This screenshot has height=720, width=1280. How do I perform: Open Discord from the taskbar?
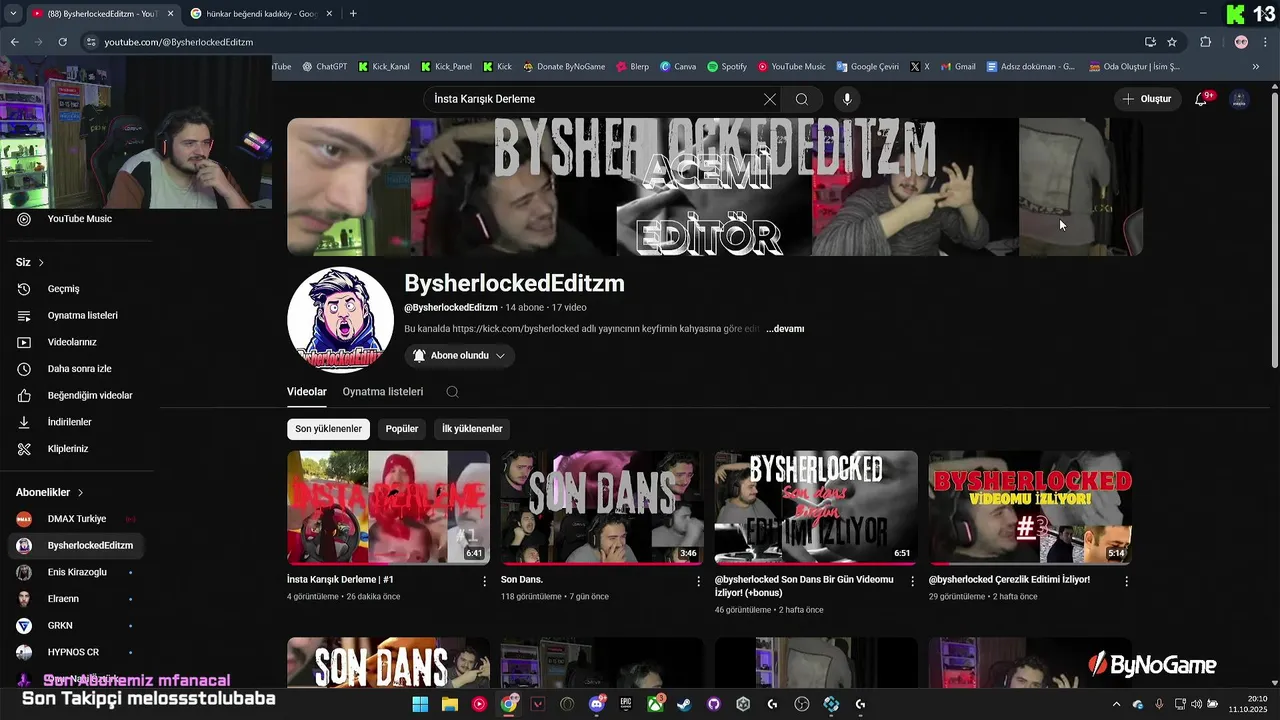point(597,704)
